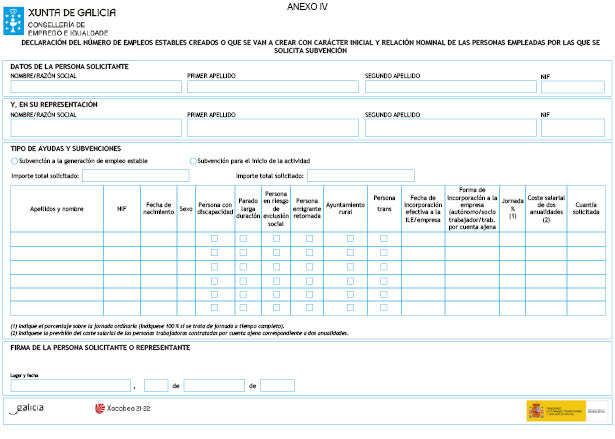Click the applicant's NIF field
The height and width of the screenshot is (439, 615).
(x=572, y=87)
